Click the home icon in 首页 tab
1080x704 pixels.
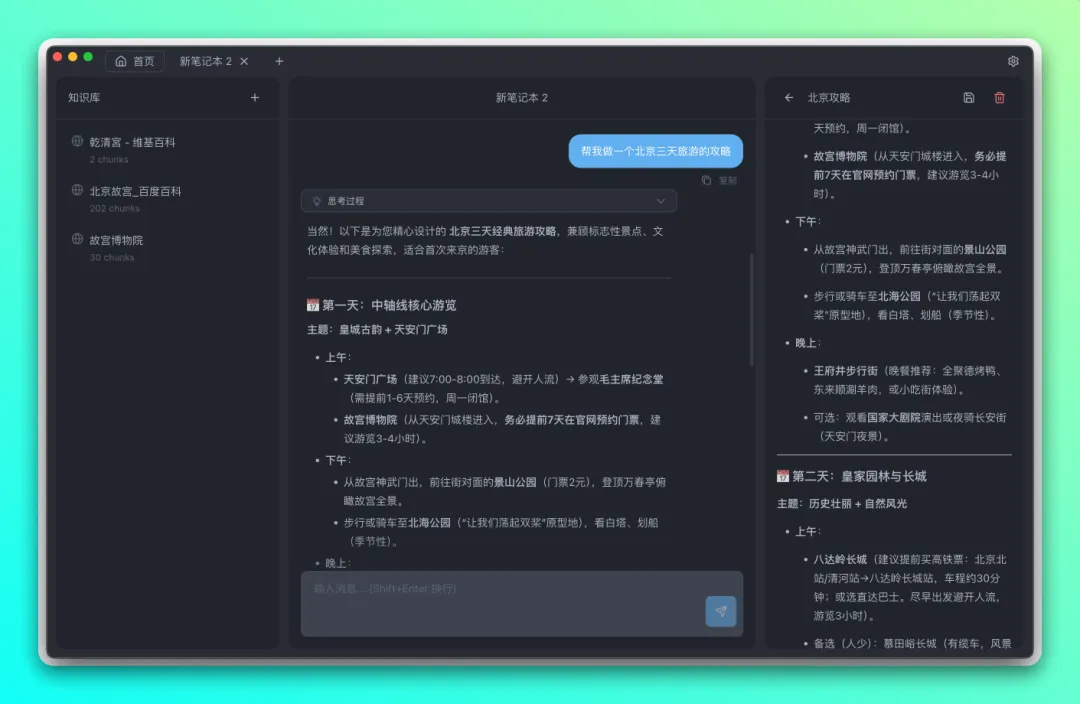[121, 61]
